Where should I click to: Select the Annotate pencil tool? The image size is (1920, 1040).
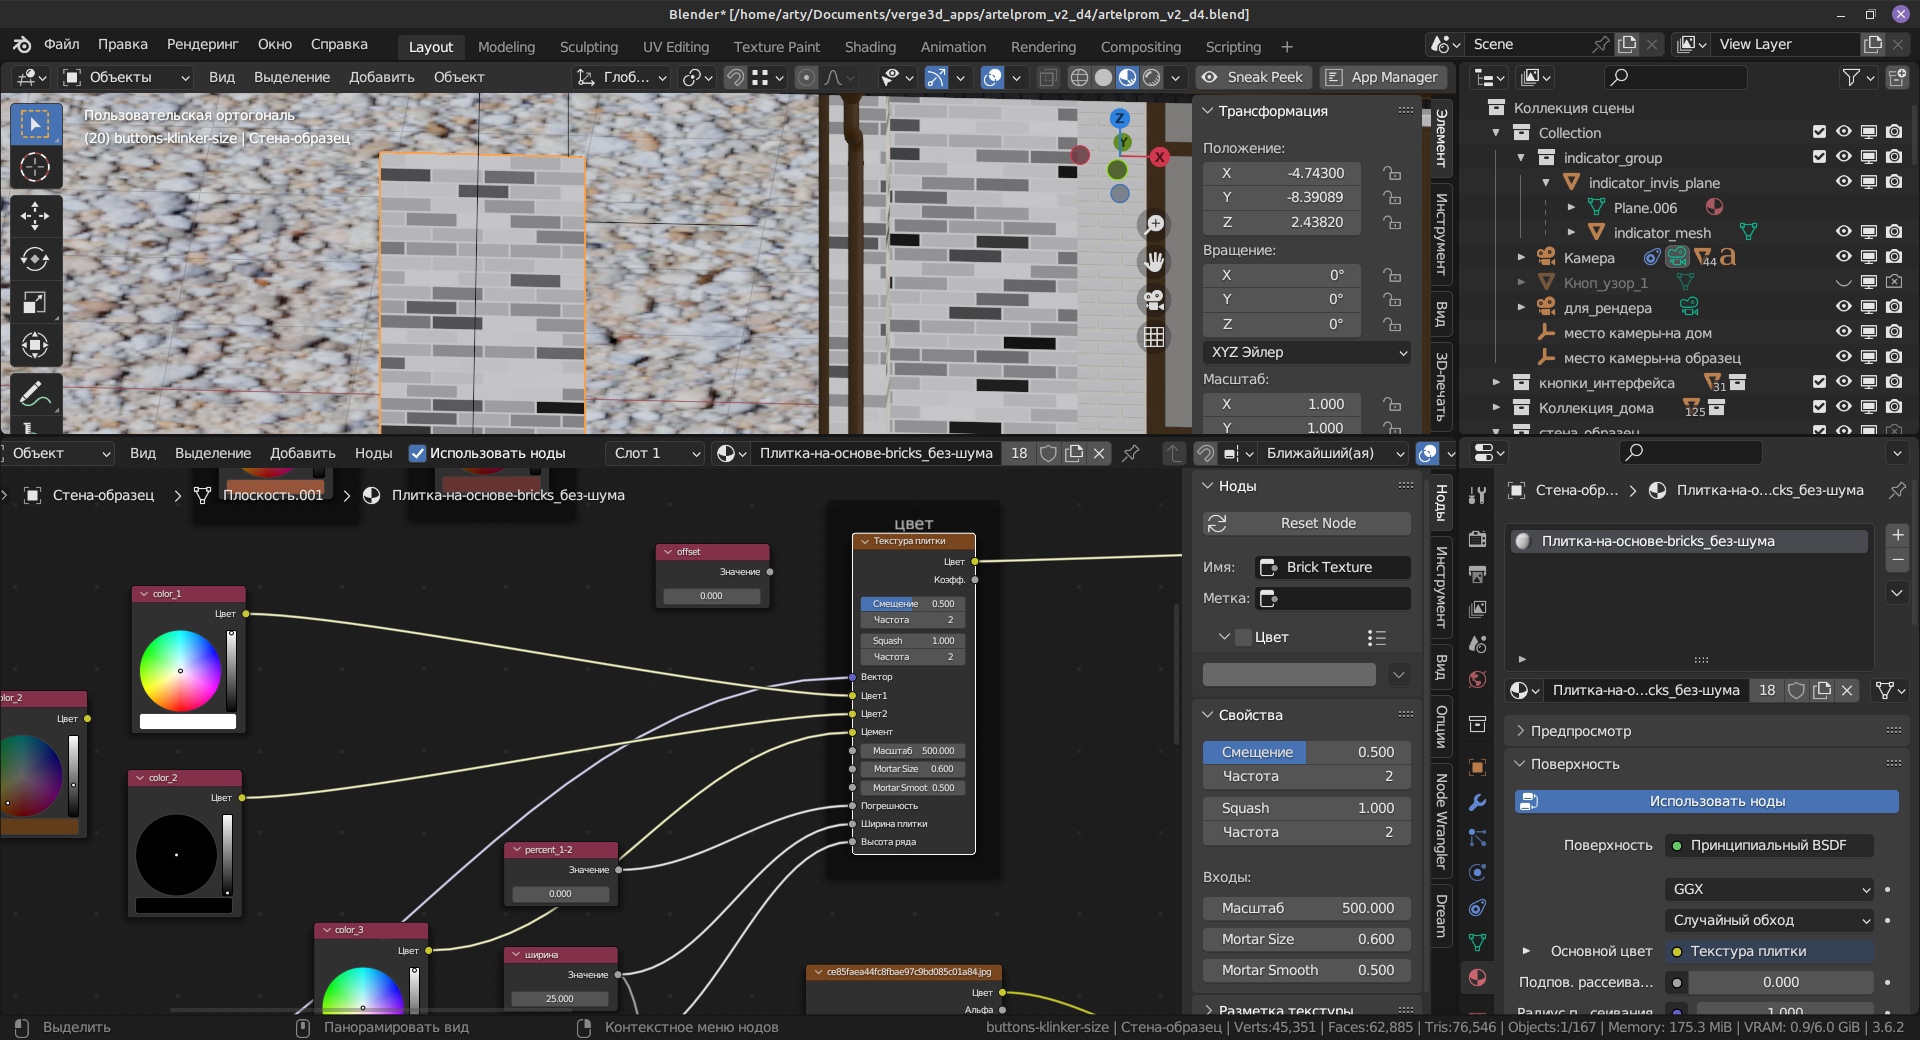[35, 394]
